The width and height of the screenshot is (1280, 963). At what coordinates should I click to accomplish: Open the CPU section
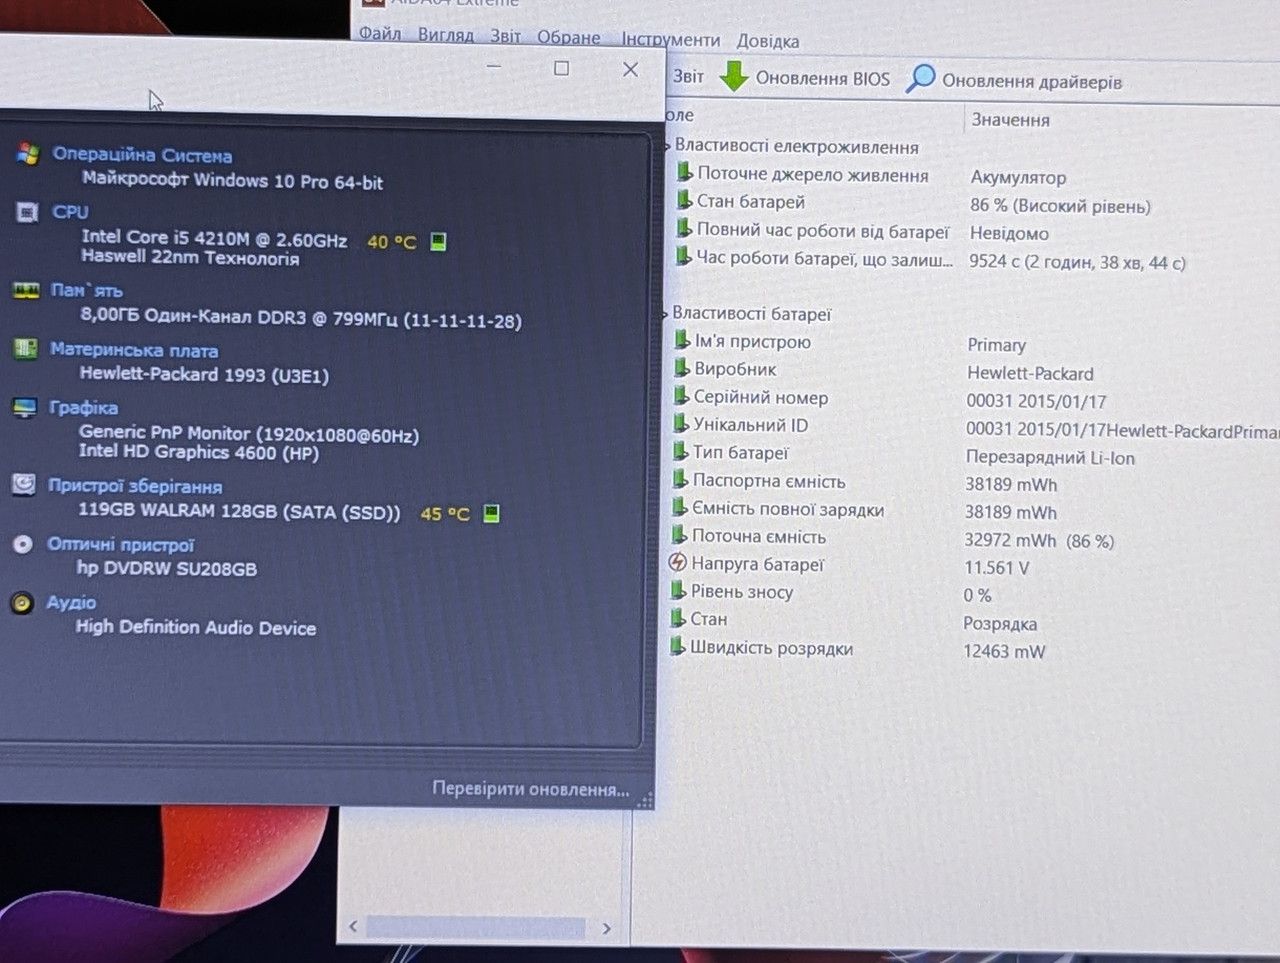click(x=70, y=212)
